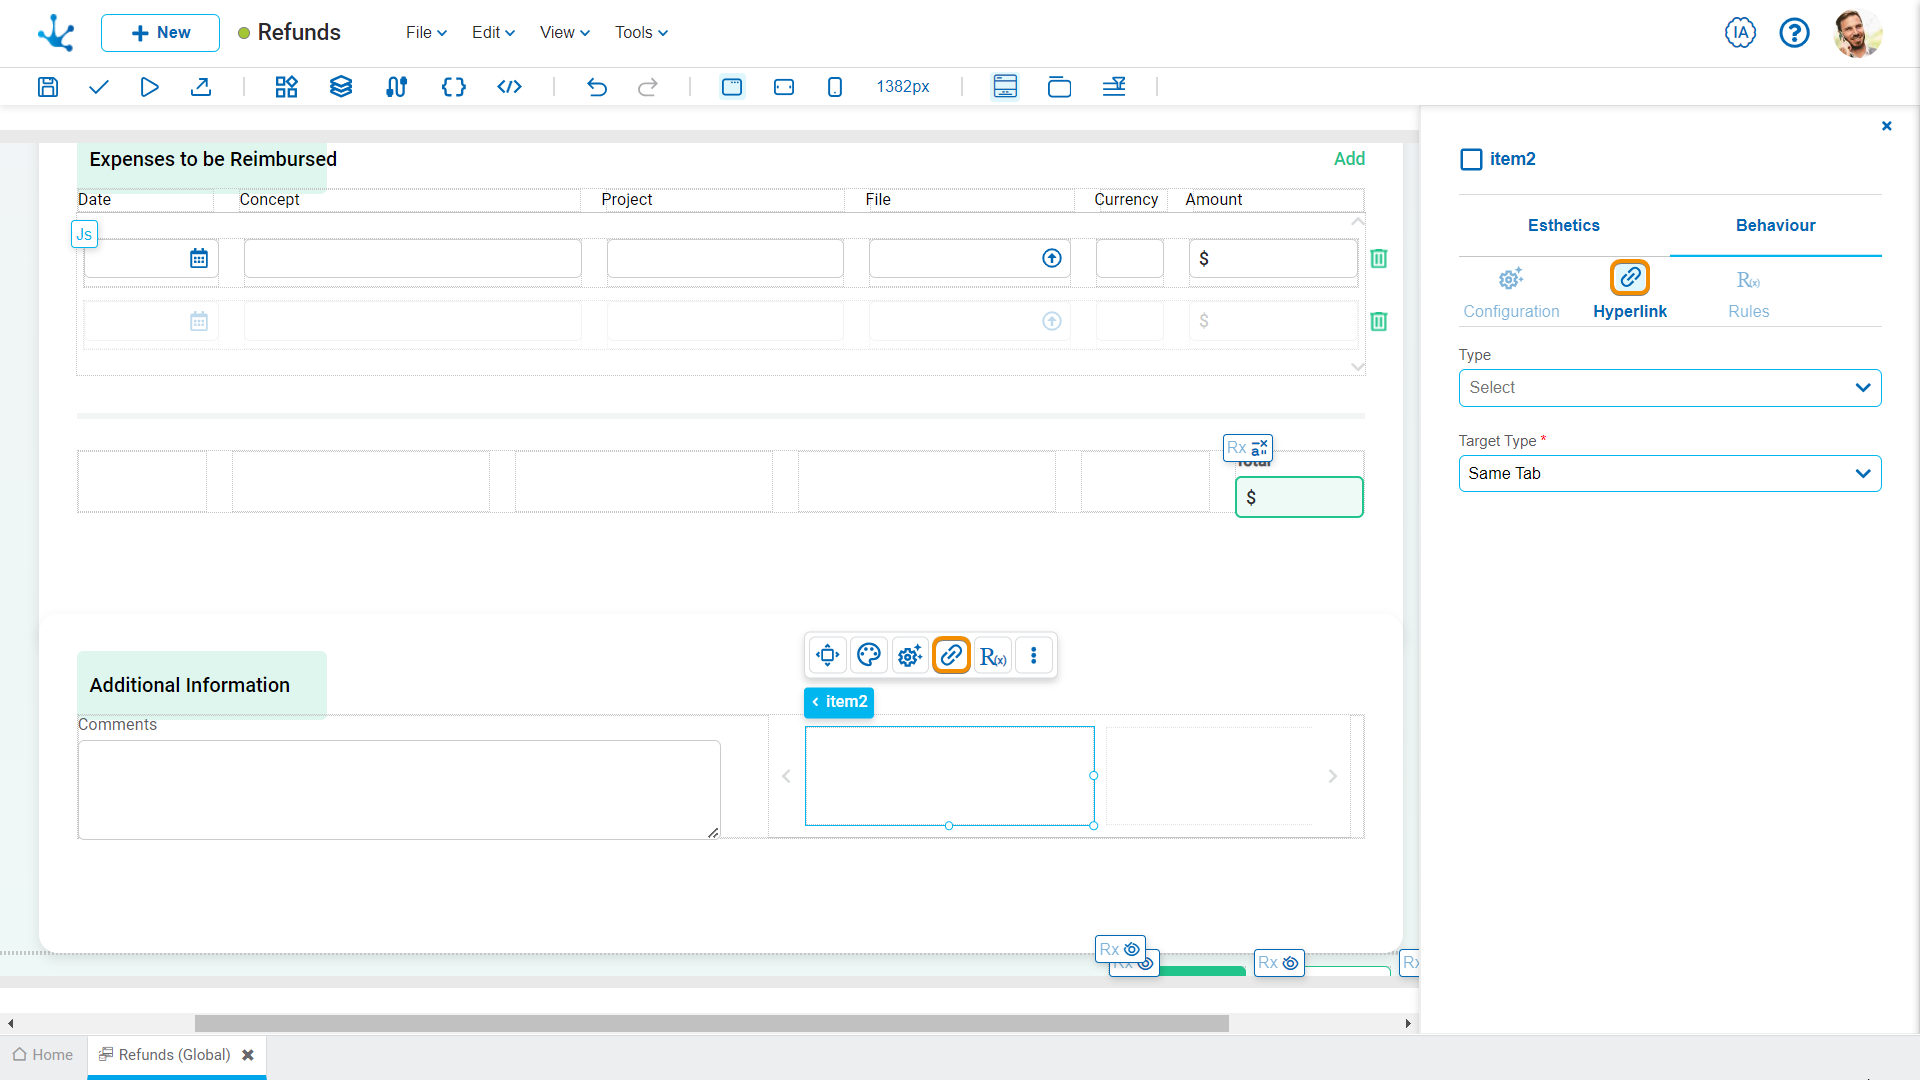
Task: Toggle the Rx formula icon on item2
Action: click(993, 655)
